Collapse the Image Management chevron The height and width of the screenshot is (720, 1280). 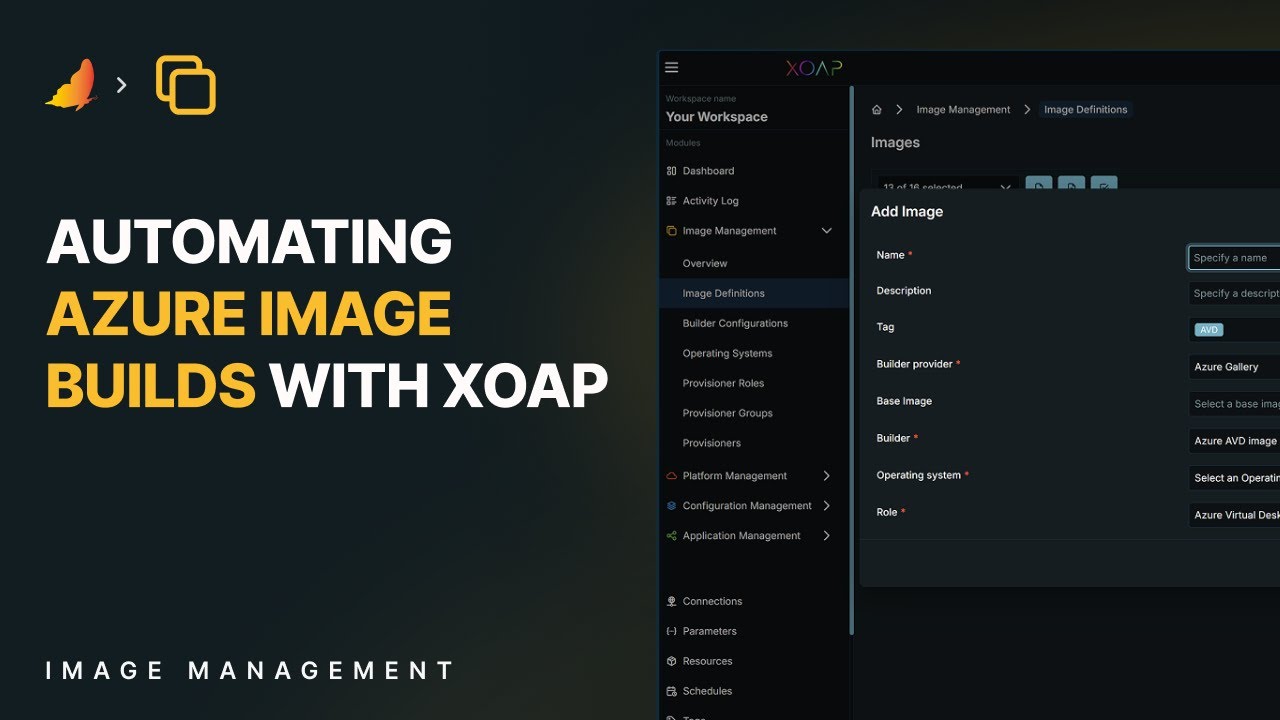click(826, 231)
